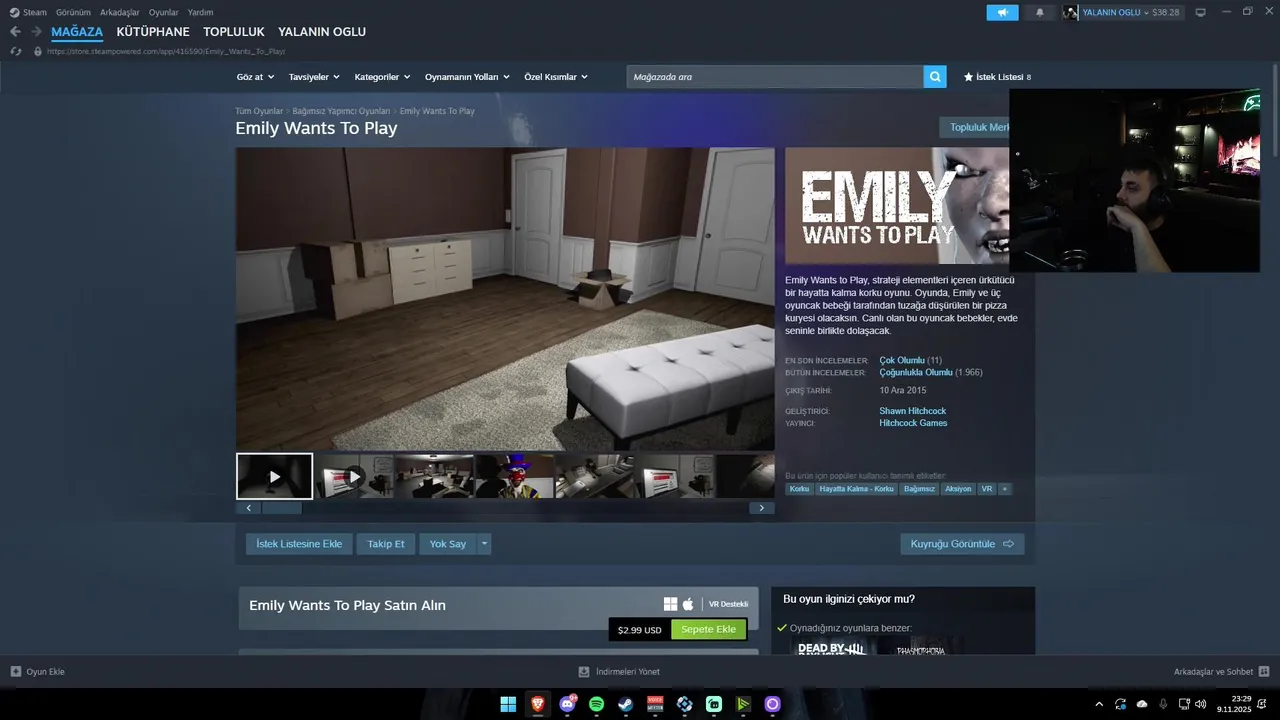
Task: Expand the Göz at menu
Action: click(x=256, y=77)
